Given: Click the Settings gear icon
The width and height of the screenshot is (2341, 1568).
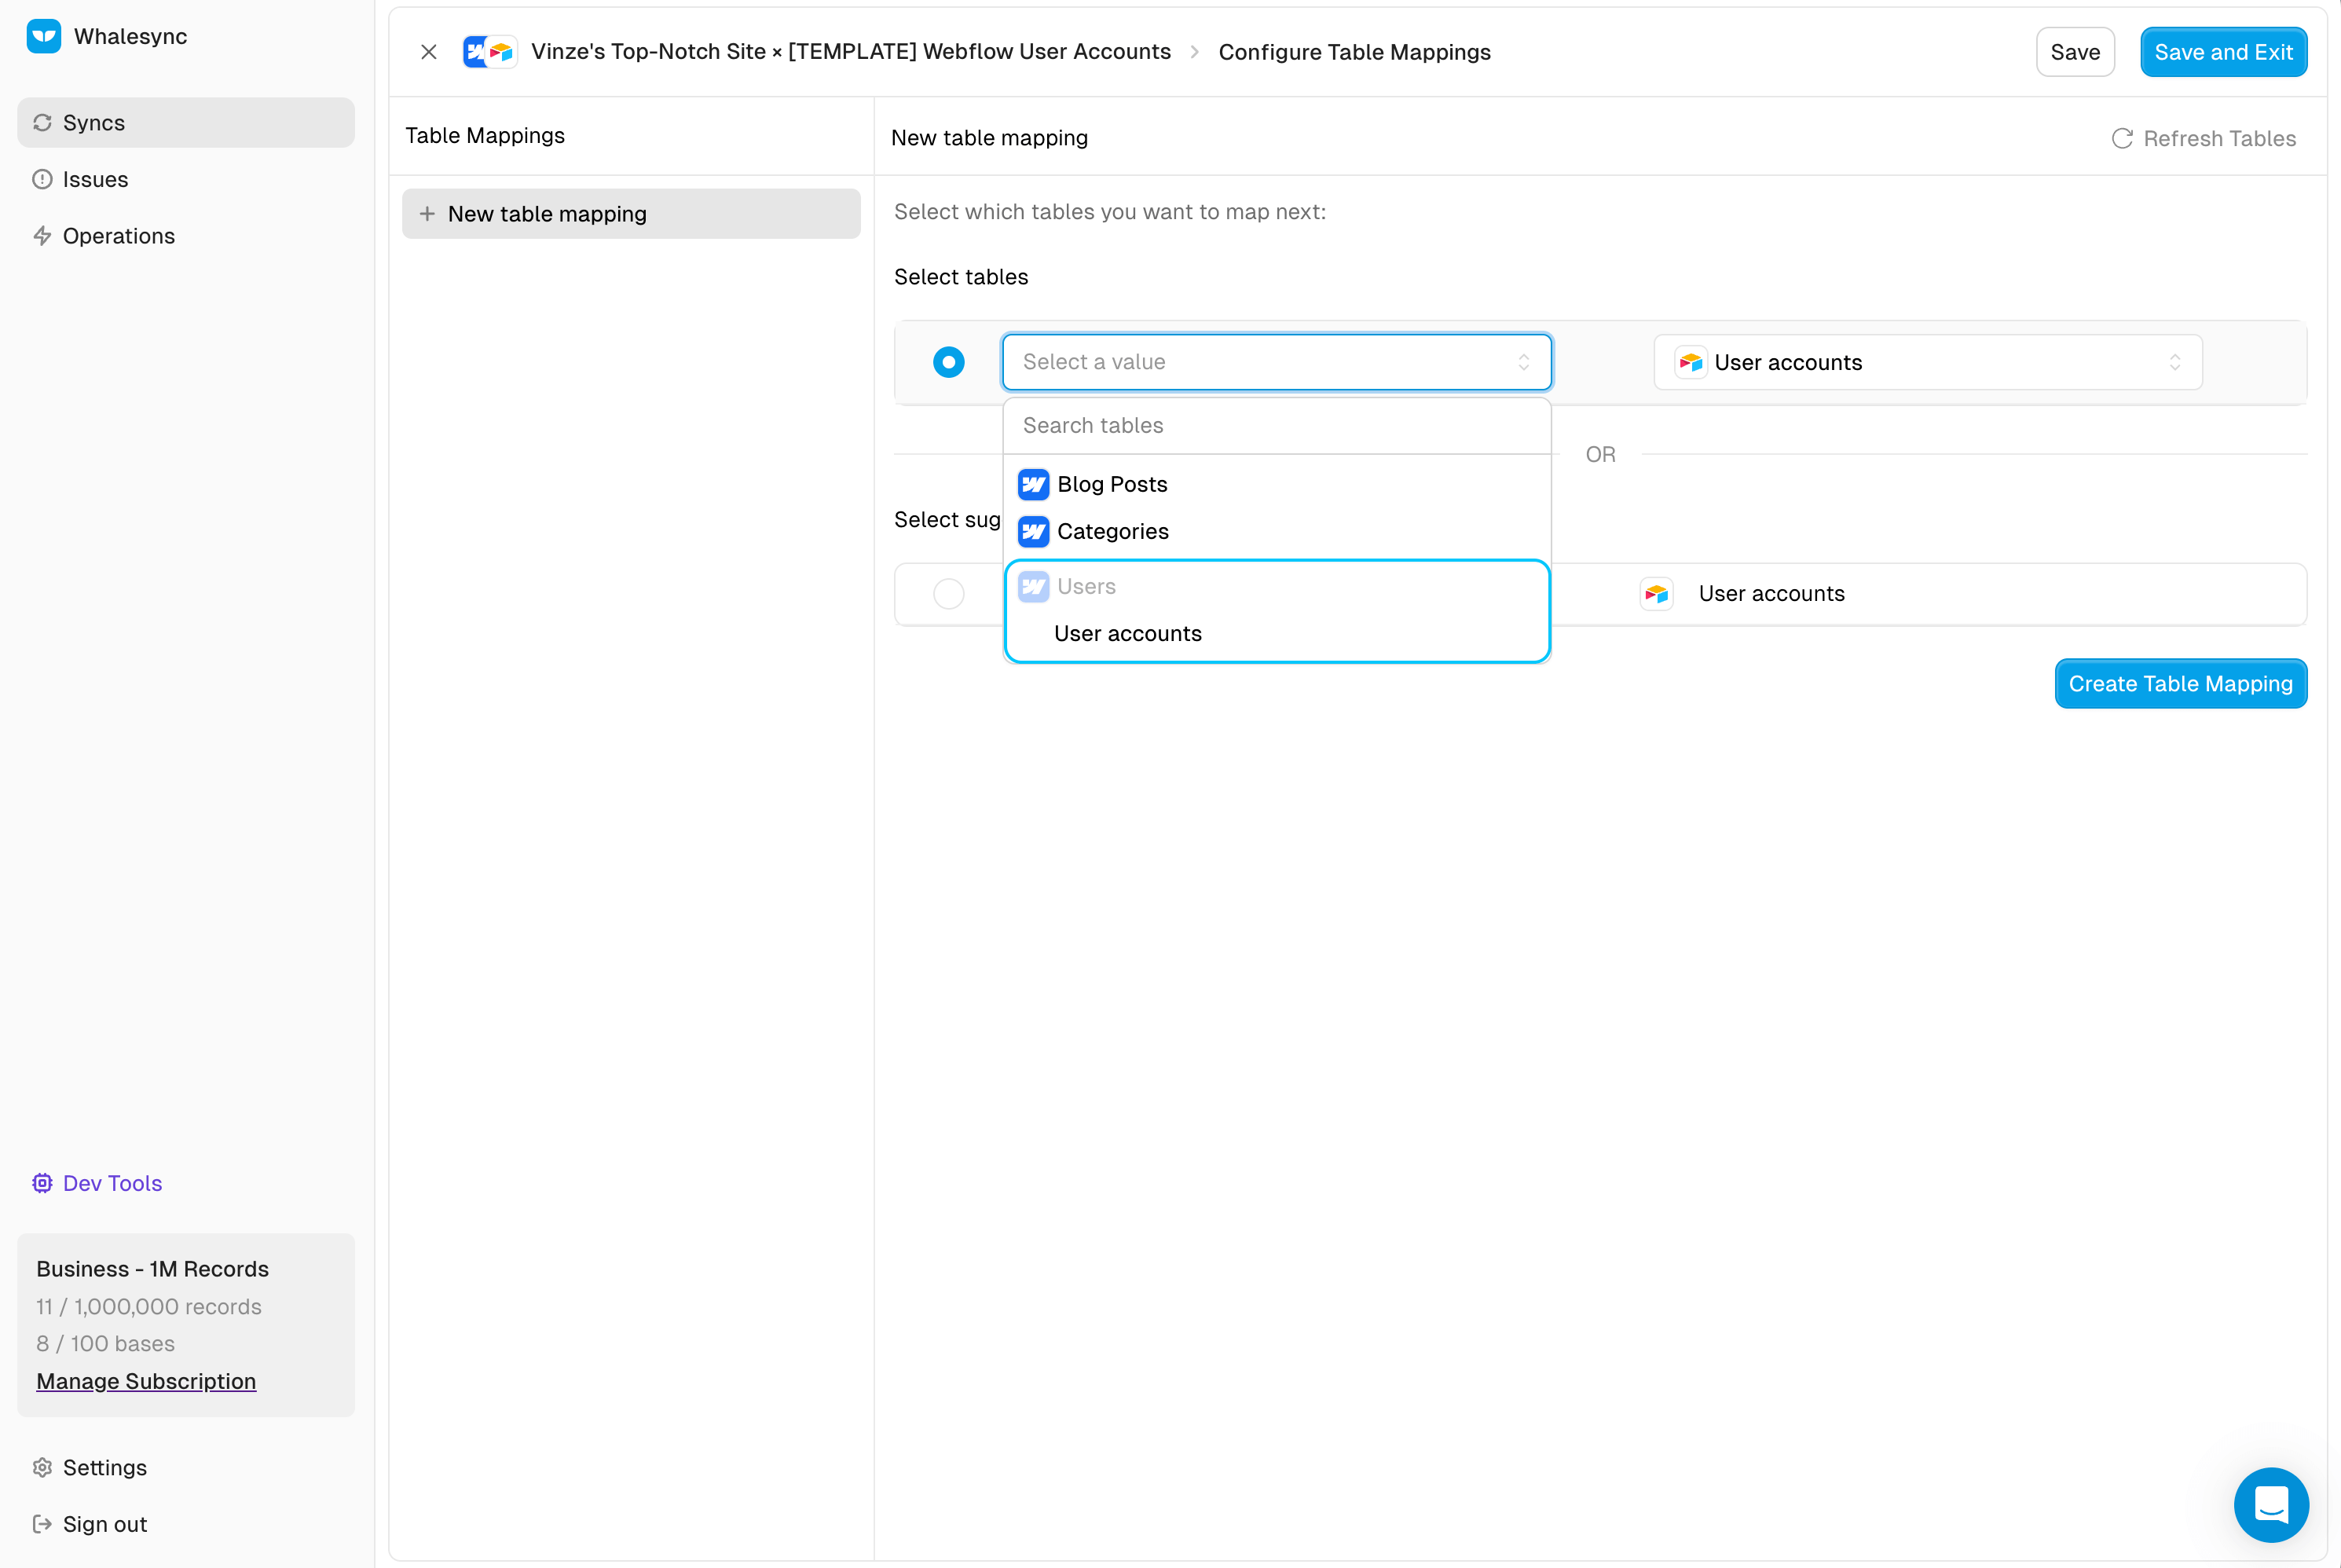Looking at the screenshot, I should [42, 1467].
